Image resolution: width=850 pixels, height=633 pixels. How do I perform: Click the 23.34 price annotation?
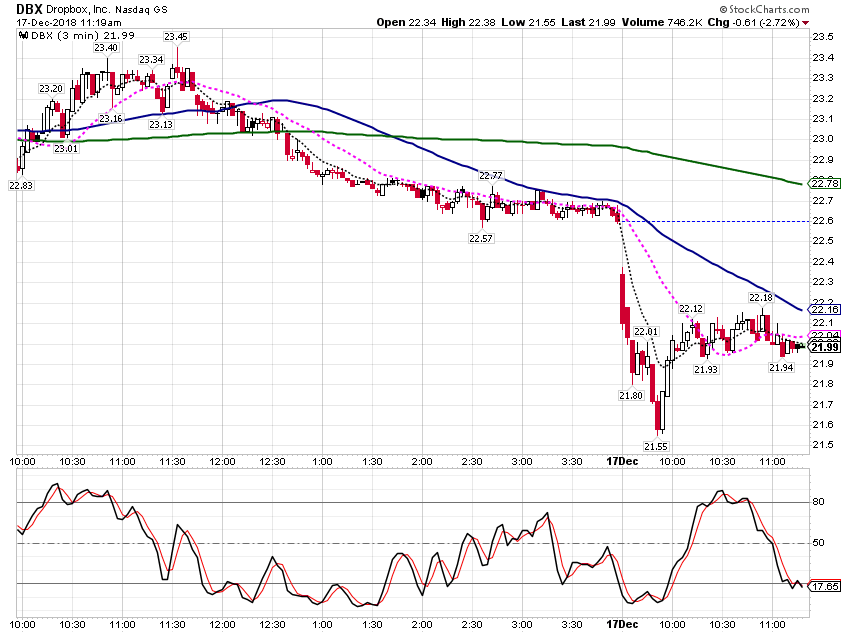tap(151, 60)
